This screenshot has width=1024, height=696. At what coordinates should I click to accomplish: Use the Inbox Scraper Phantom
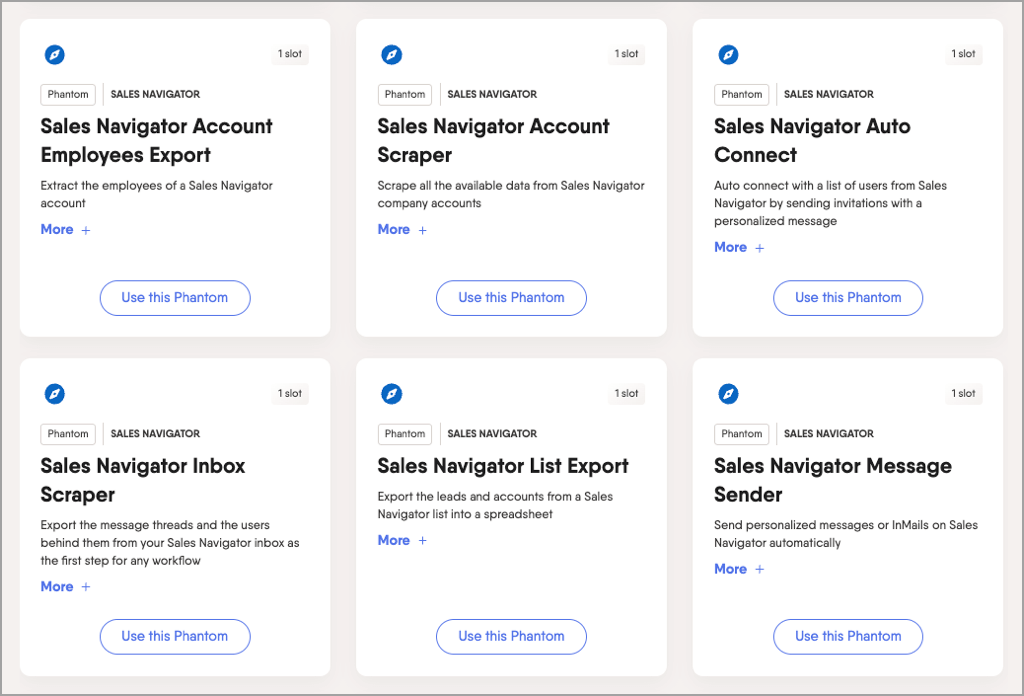coord(175,637)
